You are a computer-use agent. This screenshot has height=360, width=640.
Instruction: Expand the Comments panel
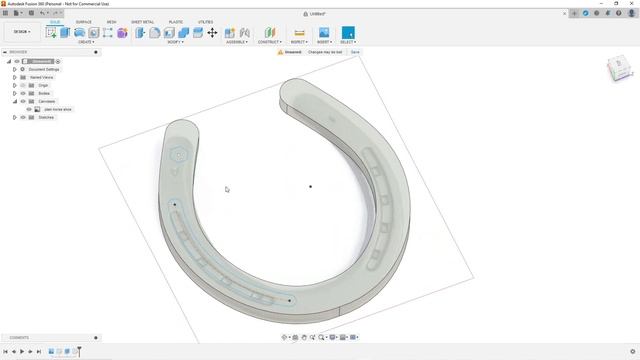[x=96, y=338]
